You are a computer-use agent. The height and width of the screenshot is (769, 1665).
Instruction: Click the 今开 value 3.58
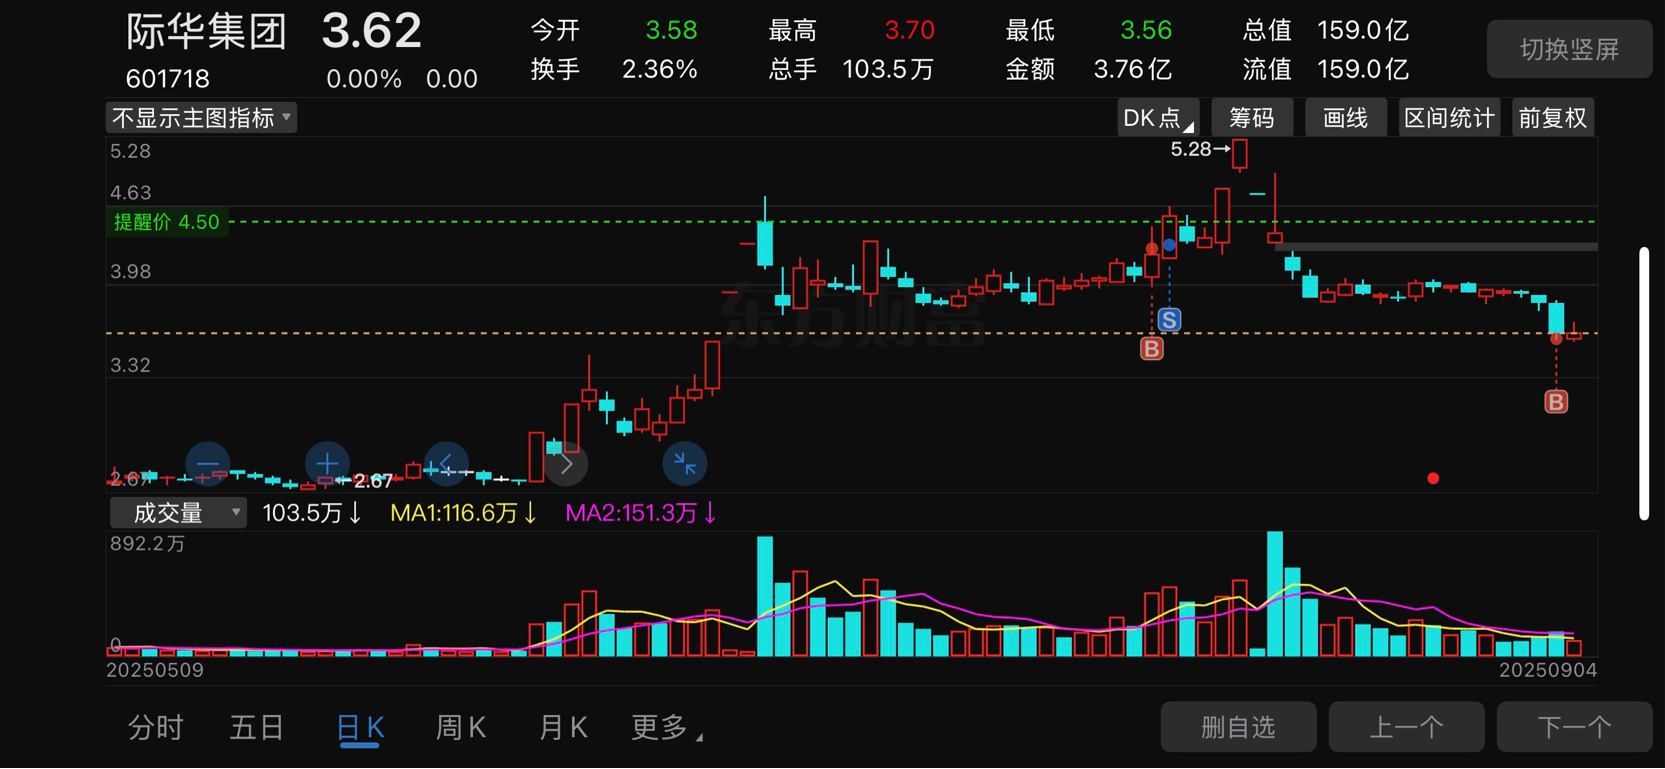point(671,30)
